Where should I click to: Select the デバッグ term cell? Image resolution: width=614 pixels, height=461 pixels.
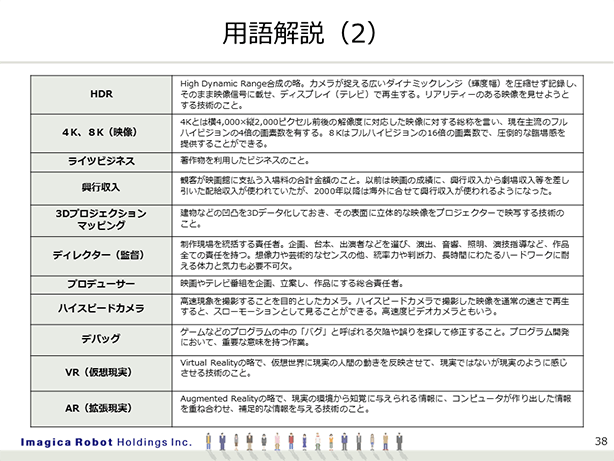101,339
